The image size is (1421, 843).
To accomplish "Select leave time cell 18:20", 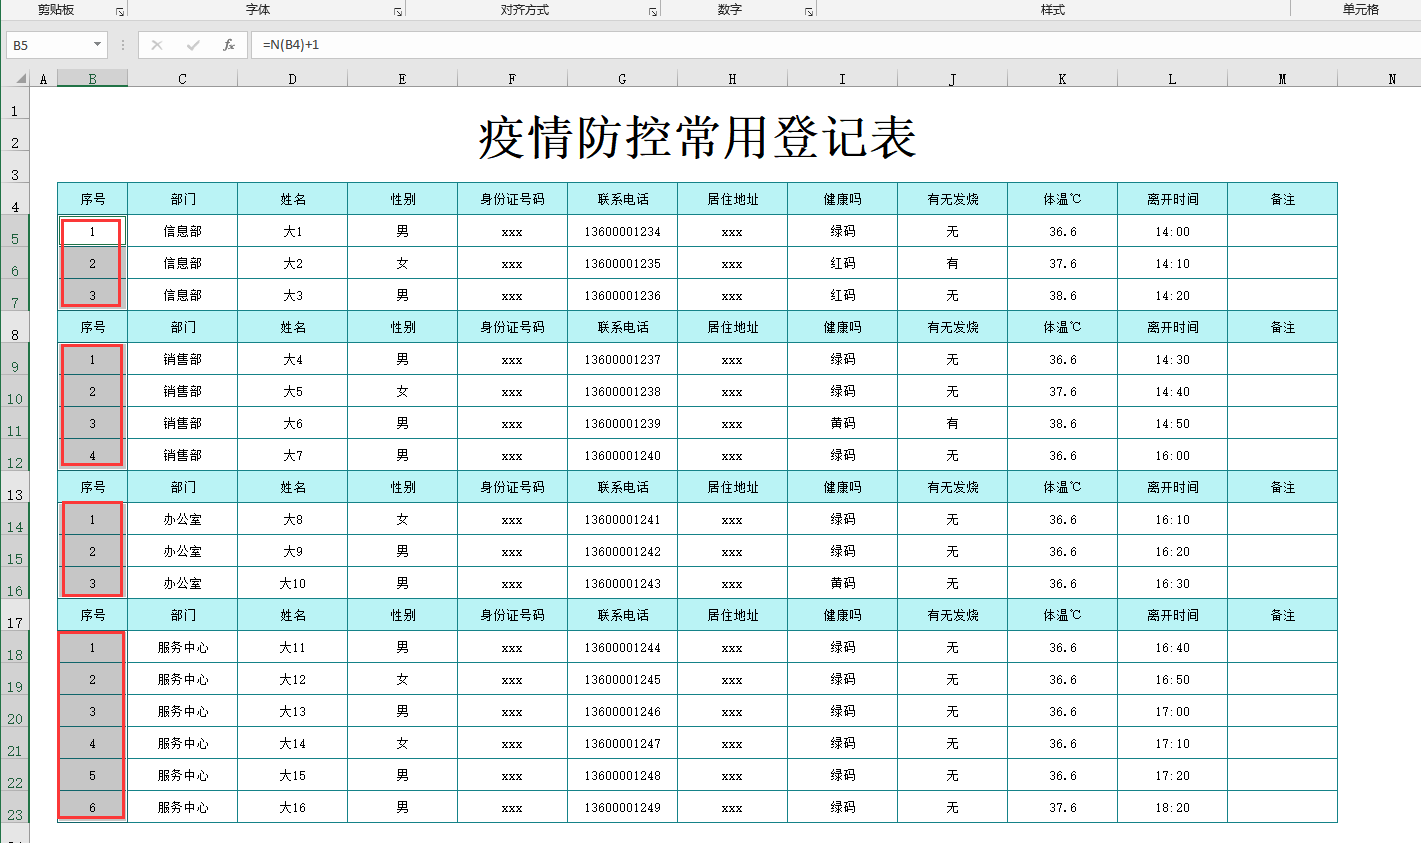I will (x=1172, y=807).
